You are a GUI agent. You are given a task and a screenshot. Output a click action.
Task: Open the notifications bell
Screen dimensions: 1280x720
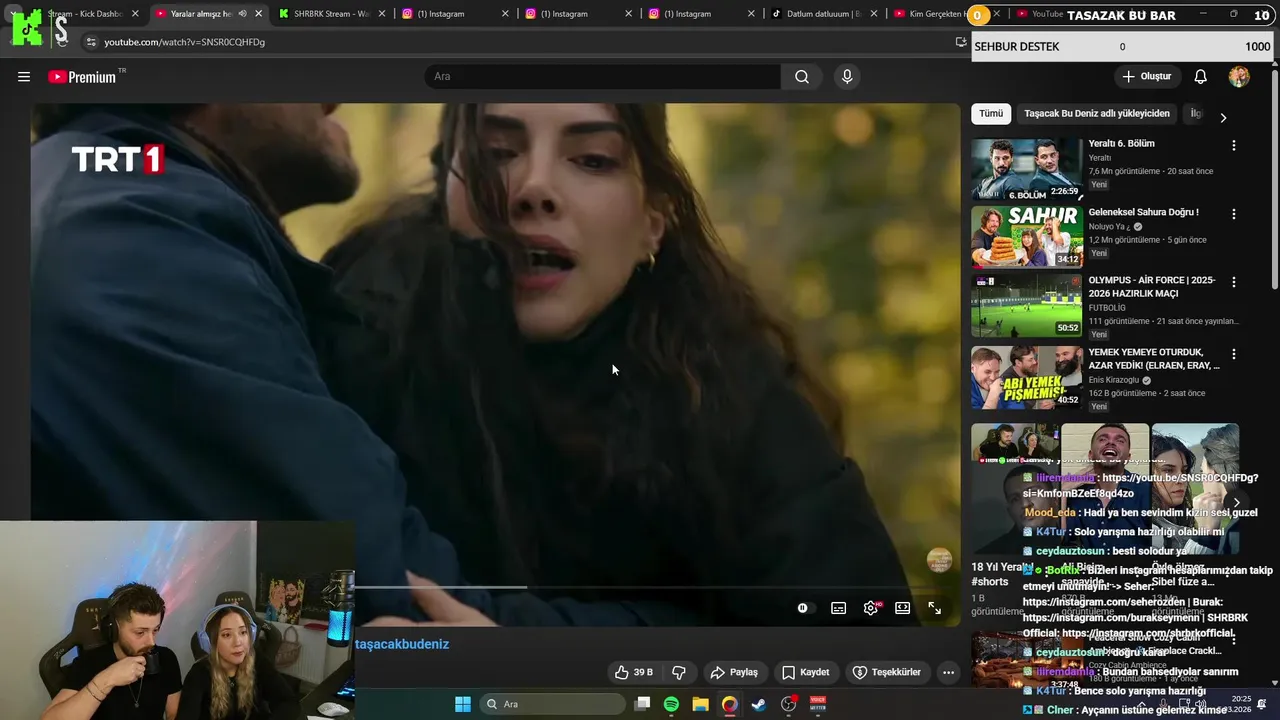tap(1201, 77)
